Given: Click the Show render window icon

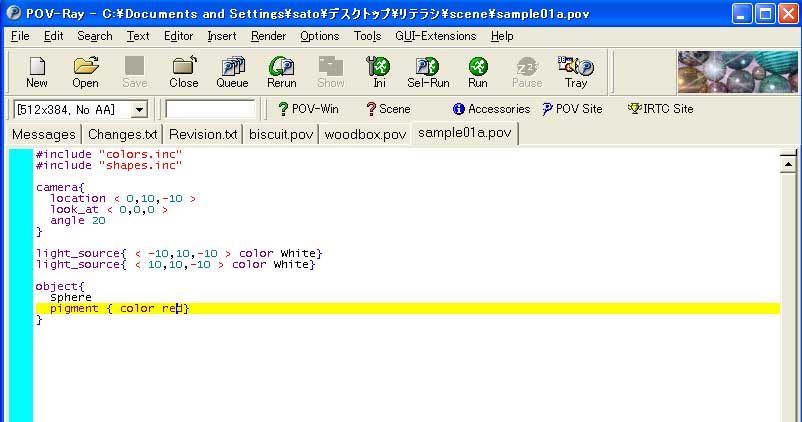Looking at the screenshot, I should 330,73.
